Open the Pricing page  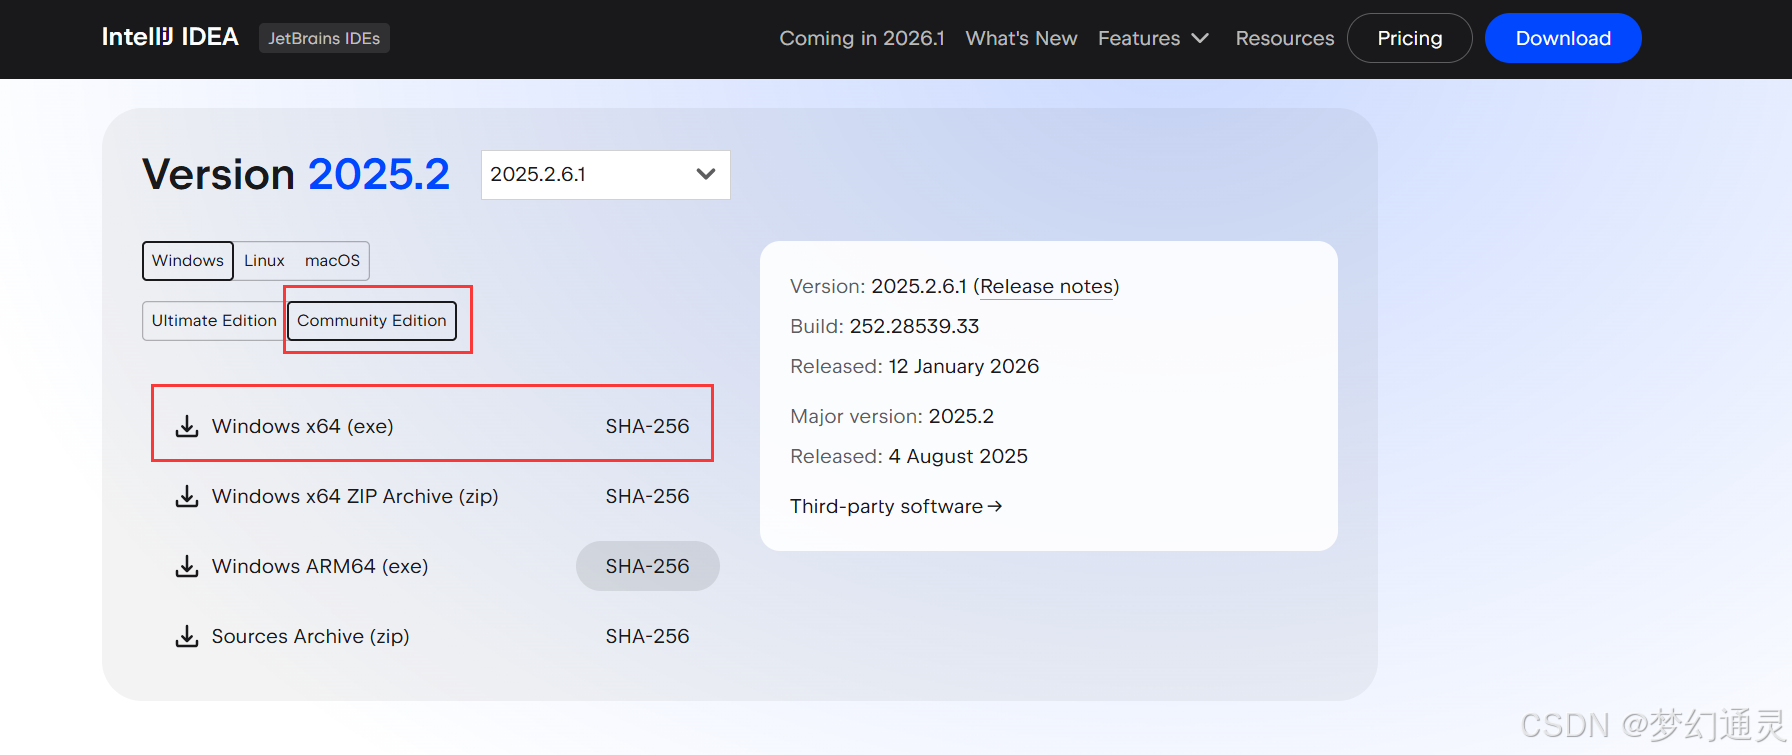(x=1410, y=38)
